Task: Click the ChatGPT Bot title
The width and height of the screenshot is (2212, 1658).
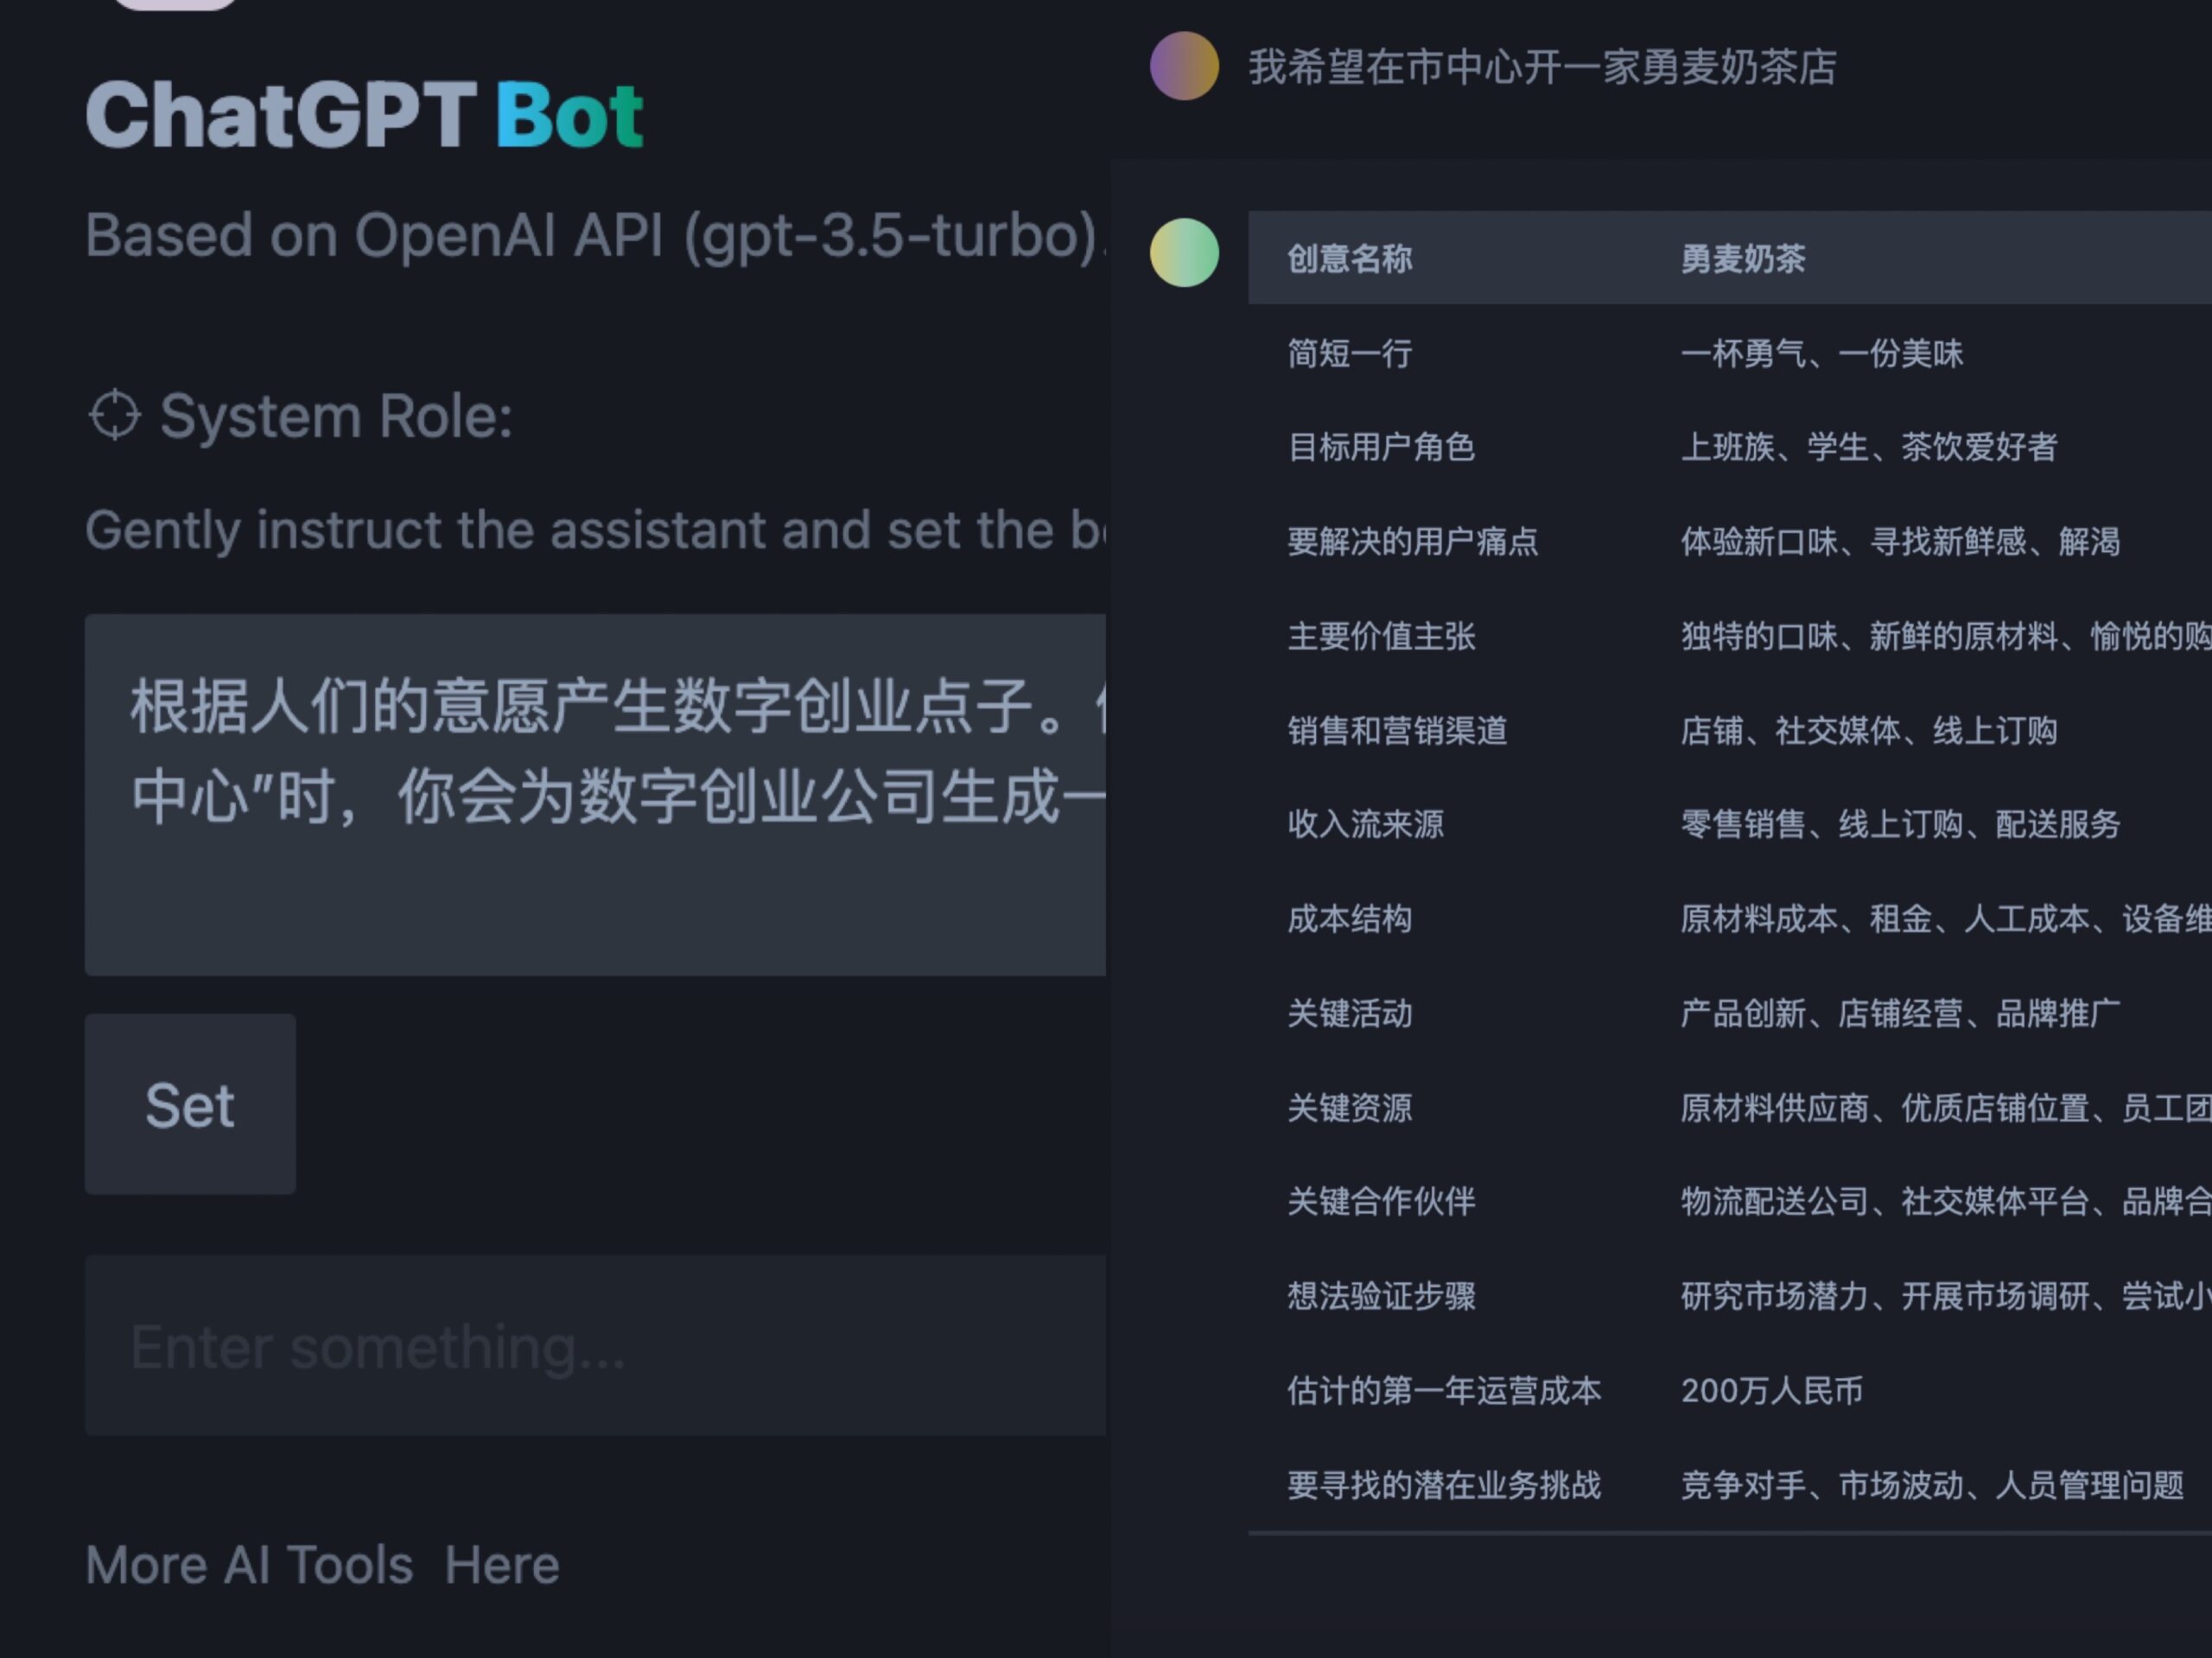Action: (364, 116)
